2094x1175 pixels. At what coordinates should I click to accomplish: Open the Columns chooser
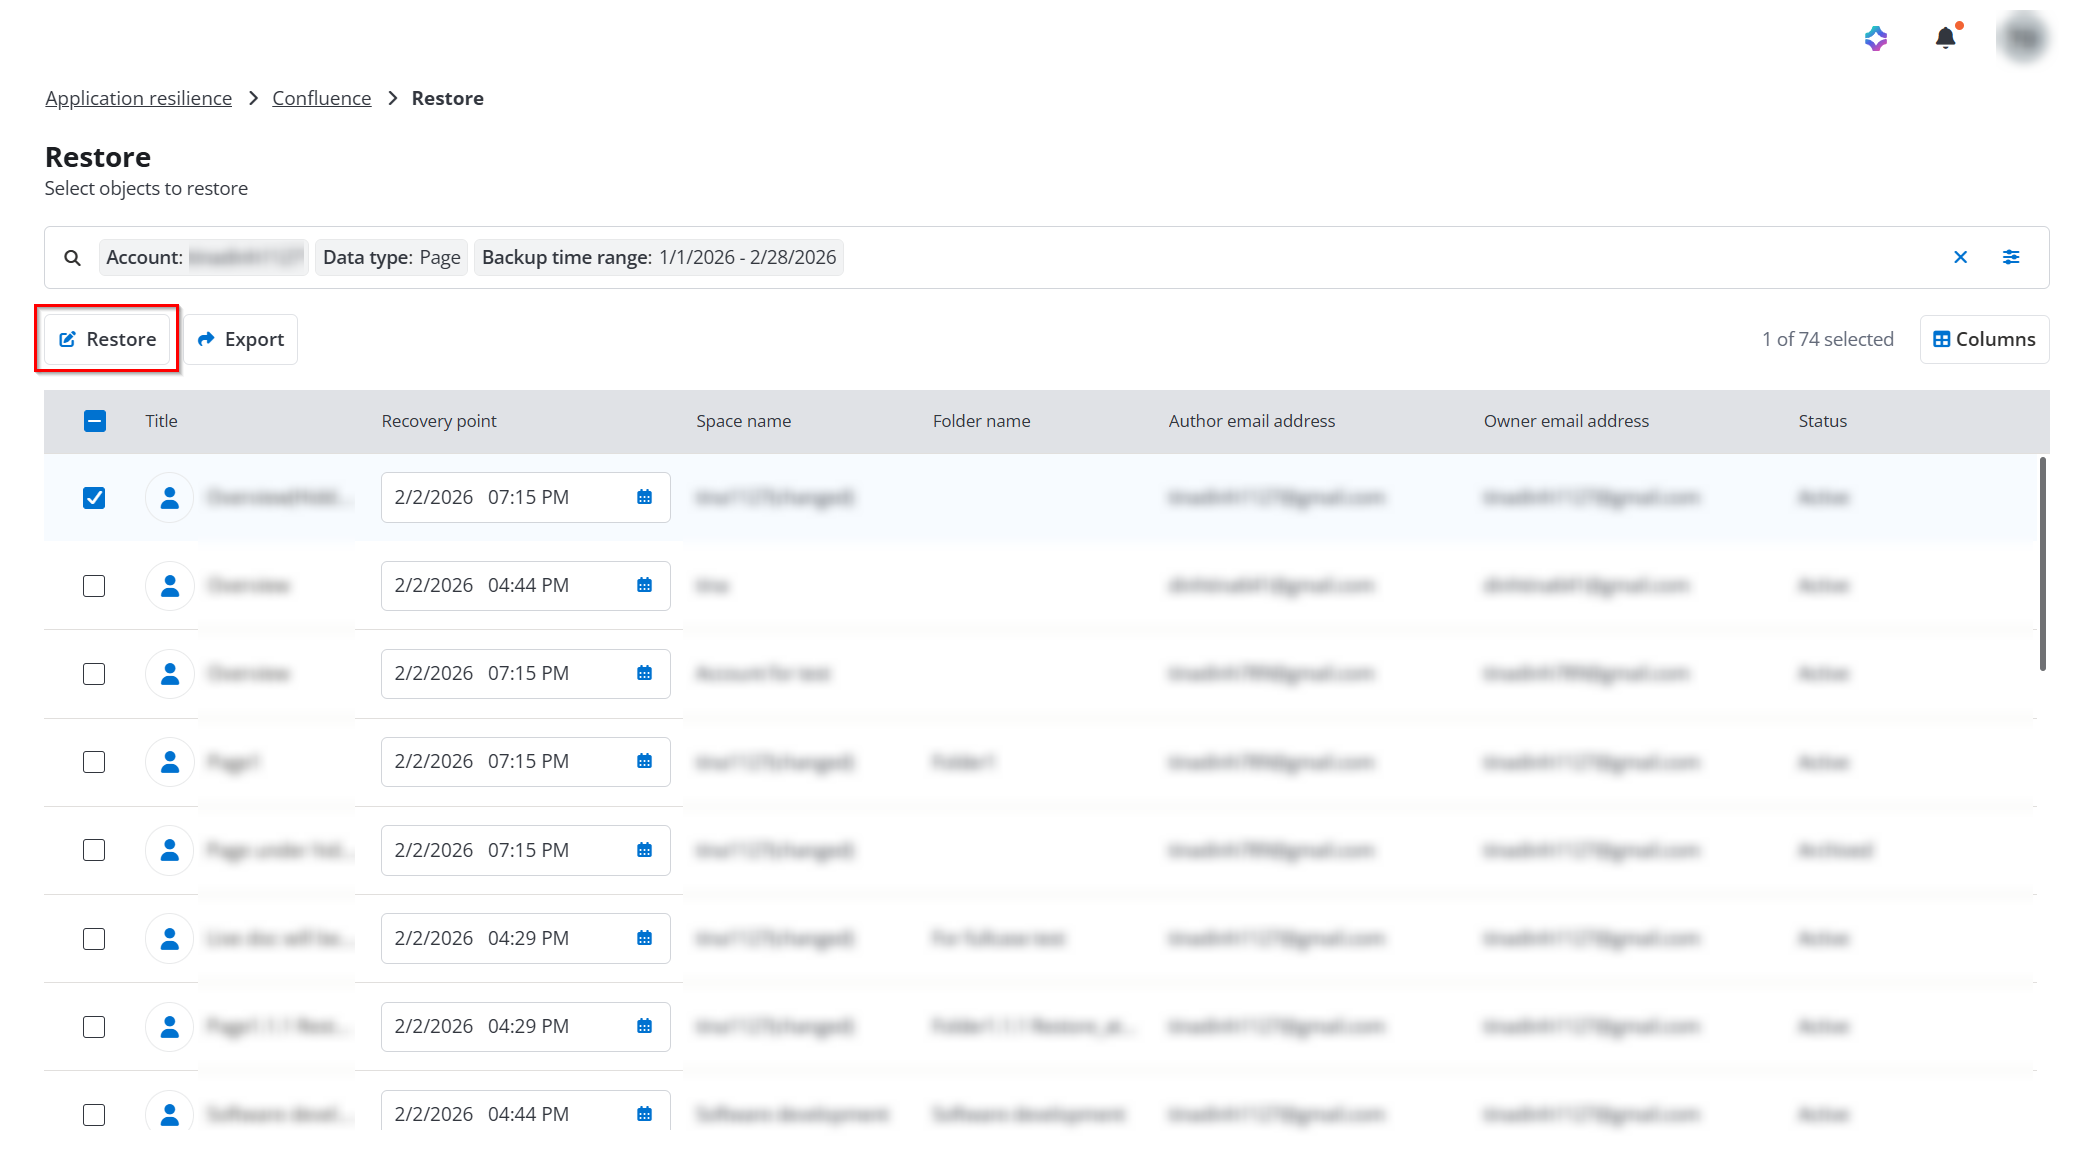1984,339
